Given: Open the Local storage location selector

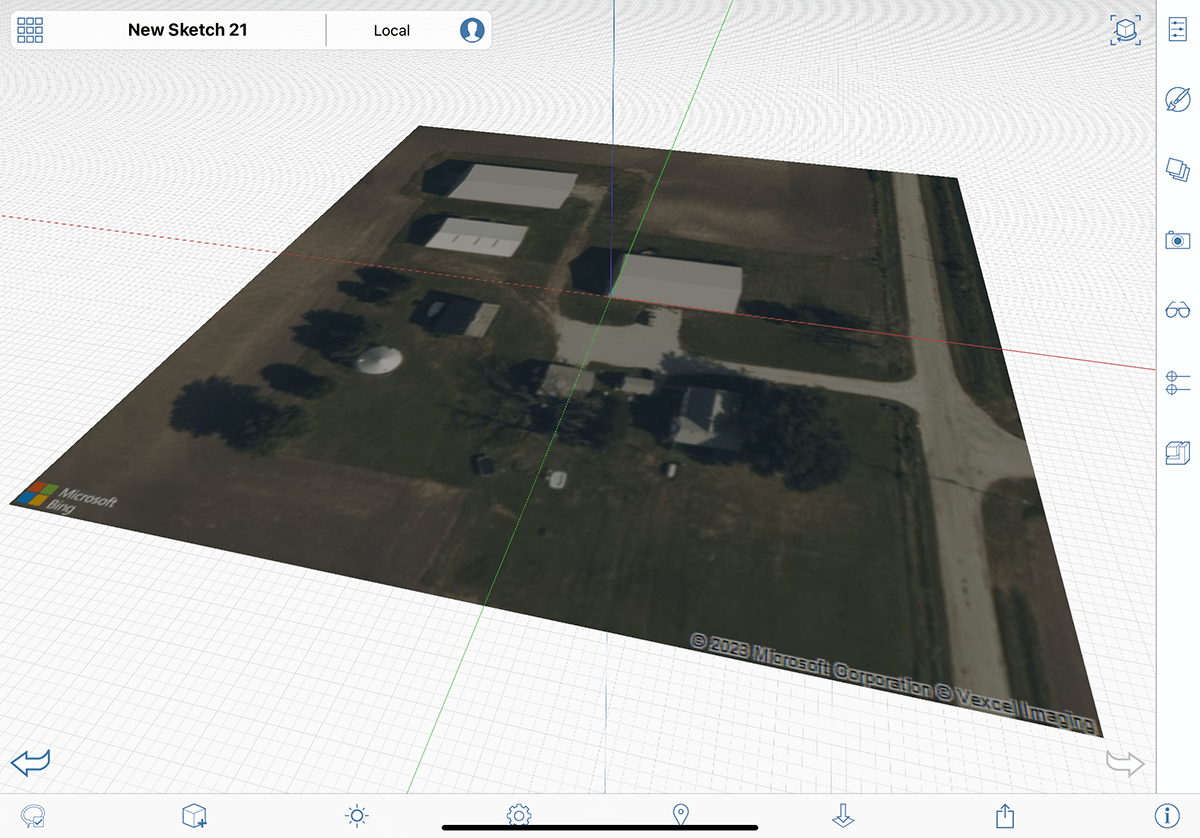Looking at the screenshot, I should click(392, 31).
